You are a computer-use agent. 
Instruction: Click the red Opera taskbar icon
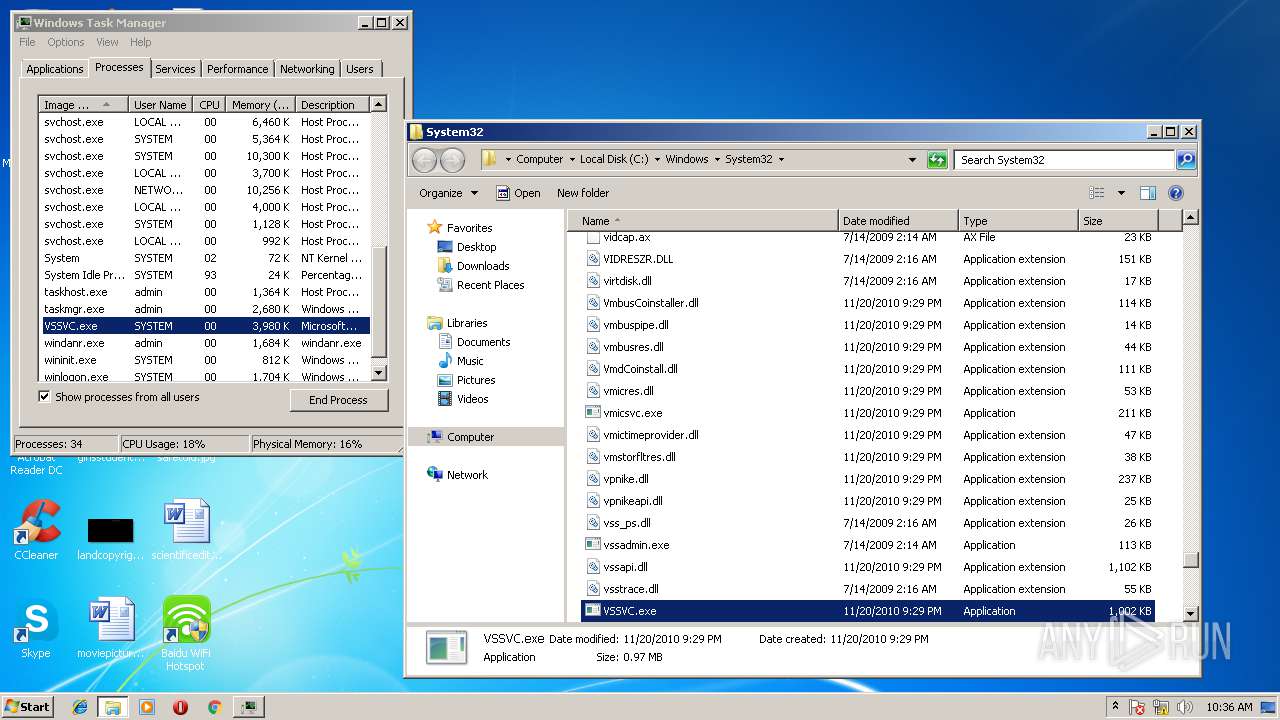point(180,707)
